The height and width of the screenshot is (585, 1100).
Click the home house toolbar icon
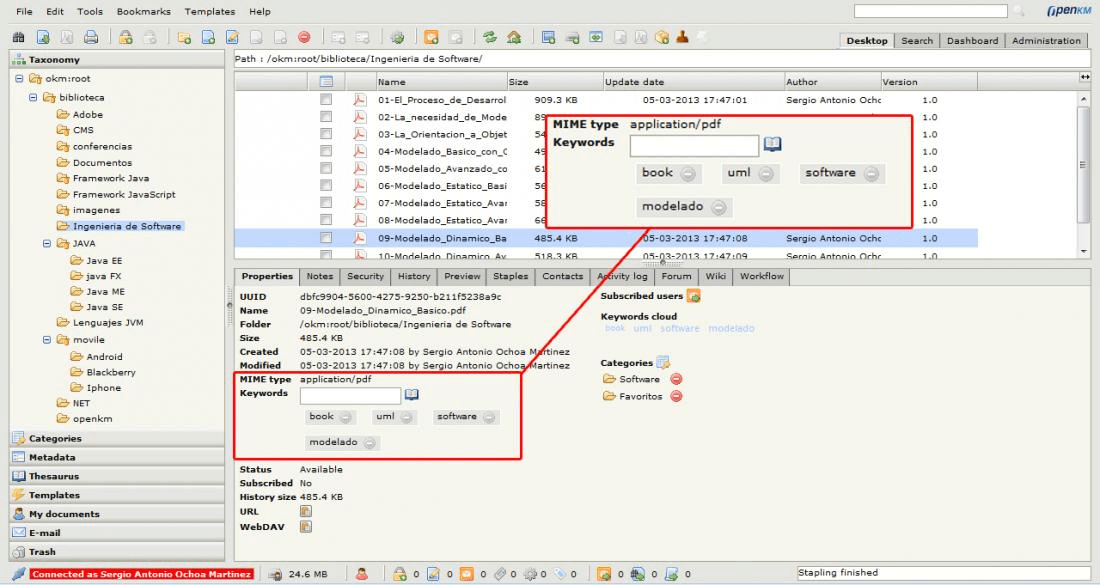pos(514,37)
